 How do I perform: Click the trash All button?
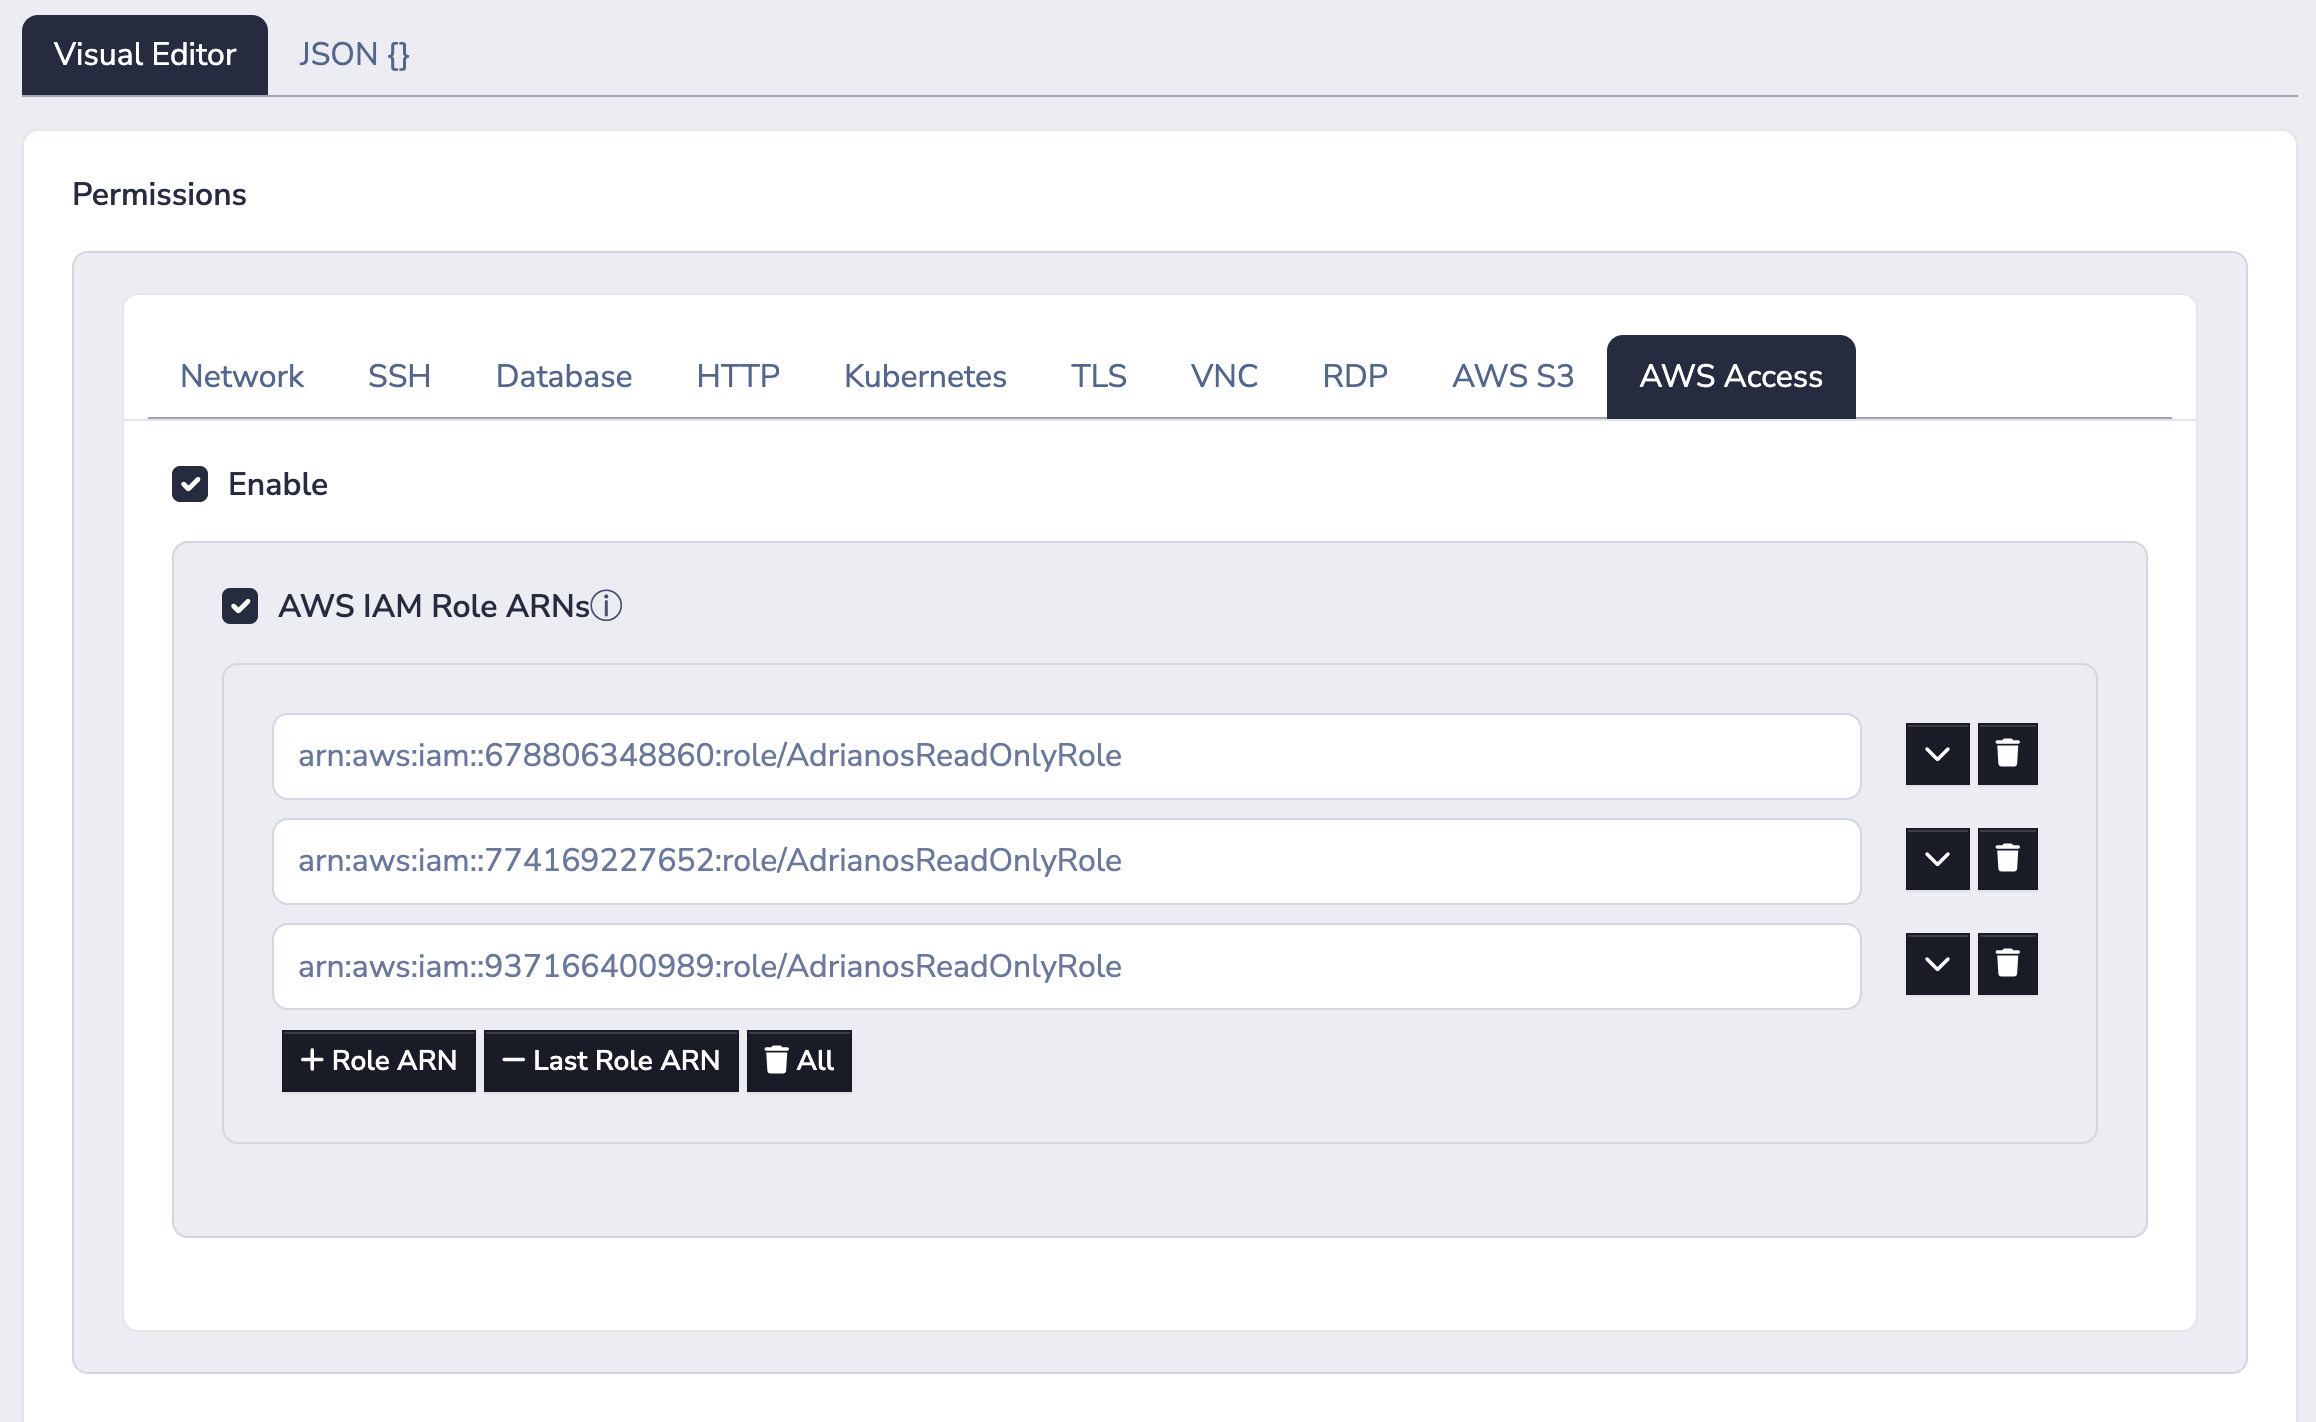pyautogui.click(x=798, y=1060)
